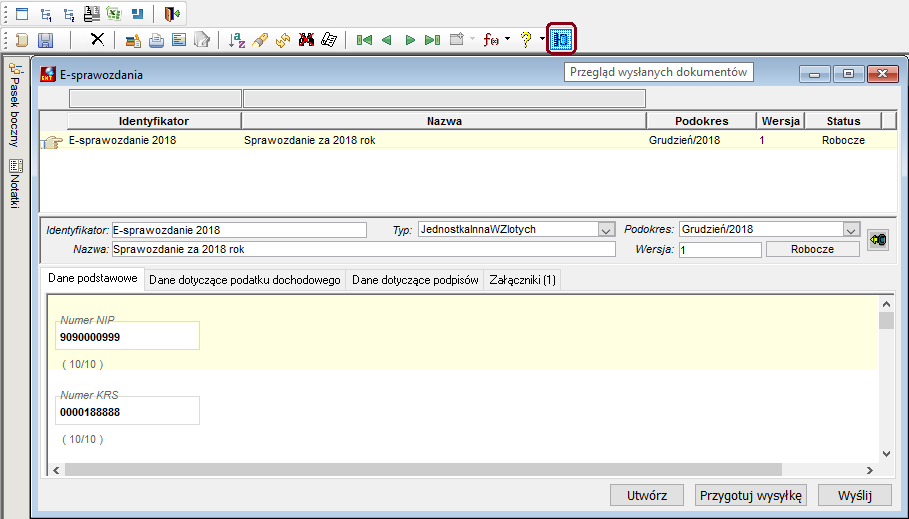Refresh data with orange arrows icon
This screenshot has width=909, height=519.
click(283, 40)
